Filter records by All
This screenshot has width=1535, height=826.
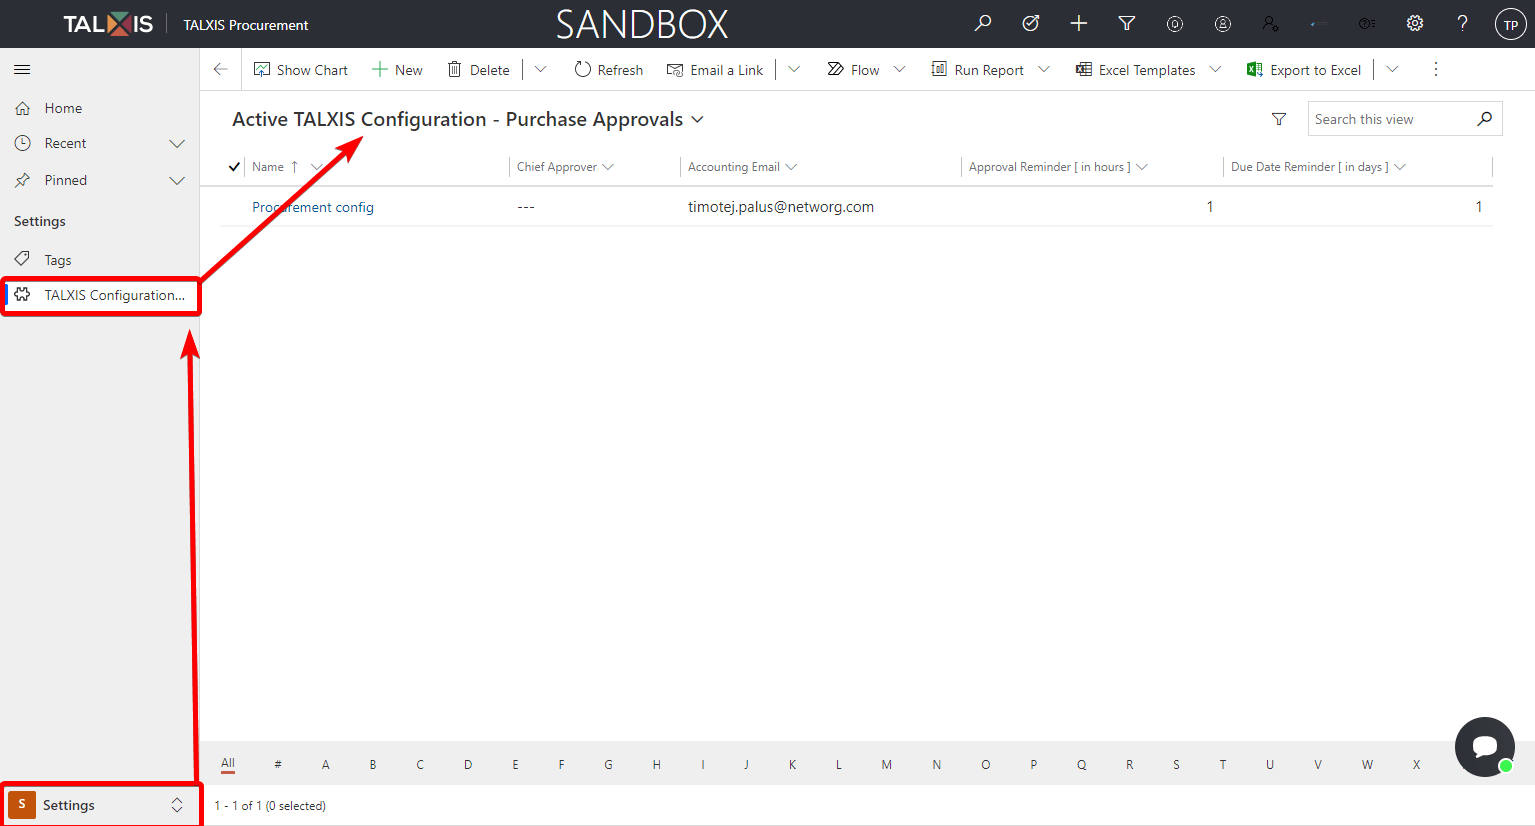tap(228, 763)
